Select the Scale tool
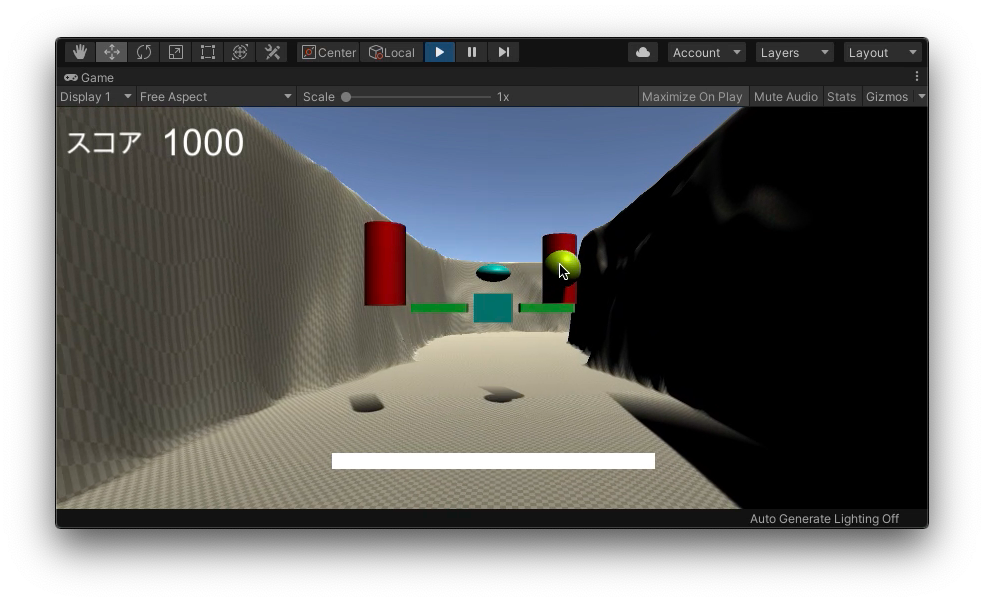The height and width of the screenshot is (602, 984). [176, 52]
